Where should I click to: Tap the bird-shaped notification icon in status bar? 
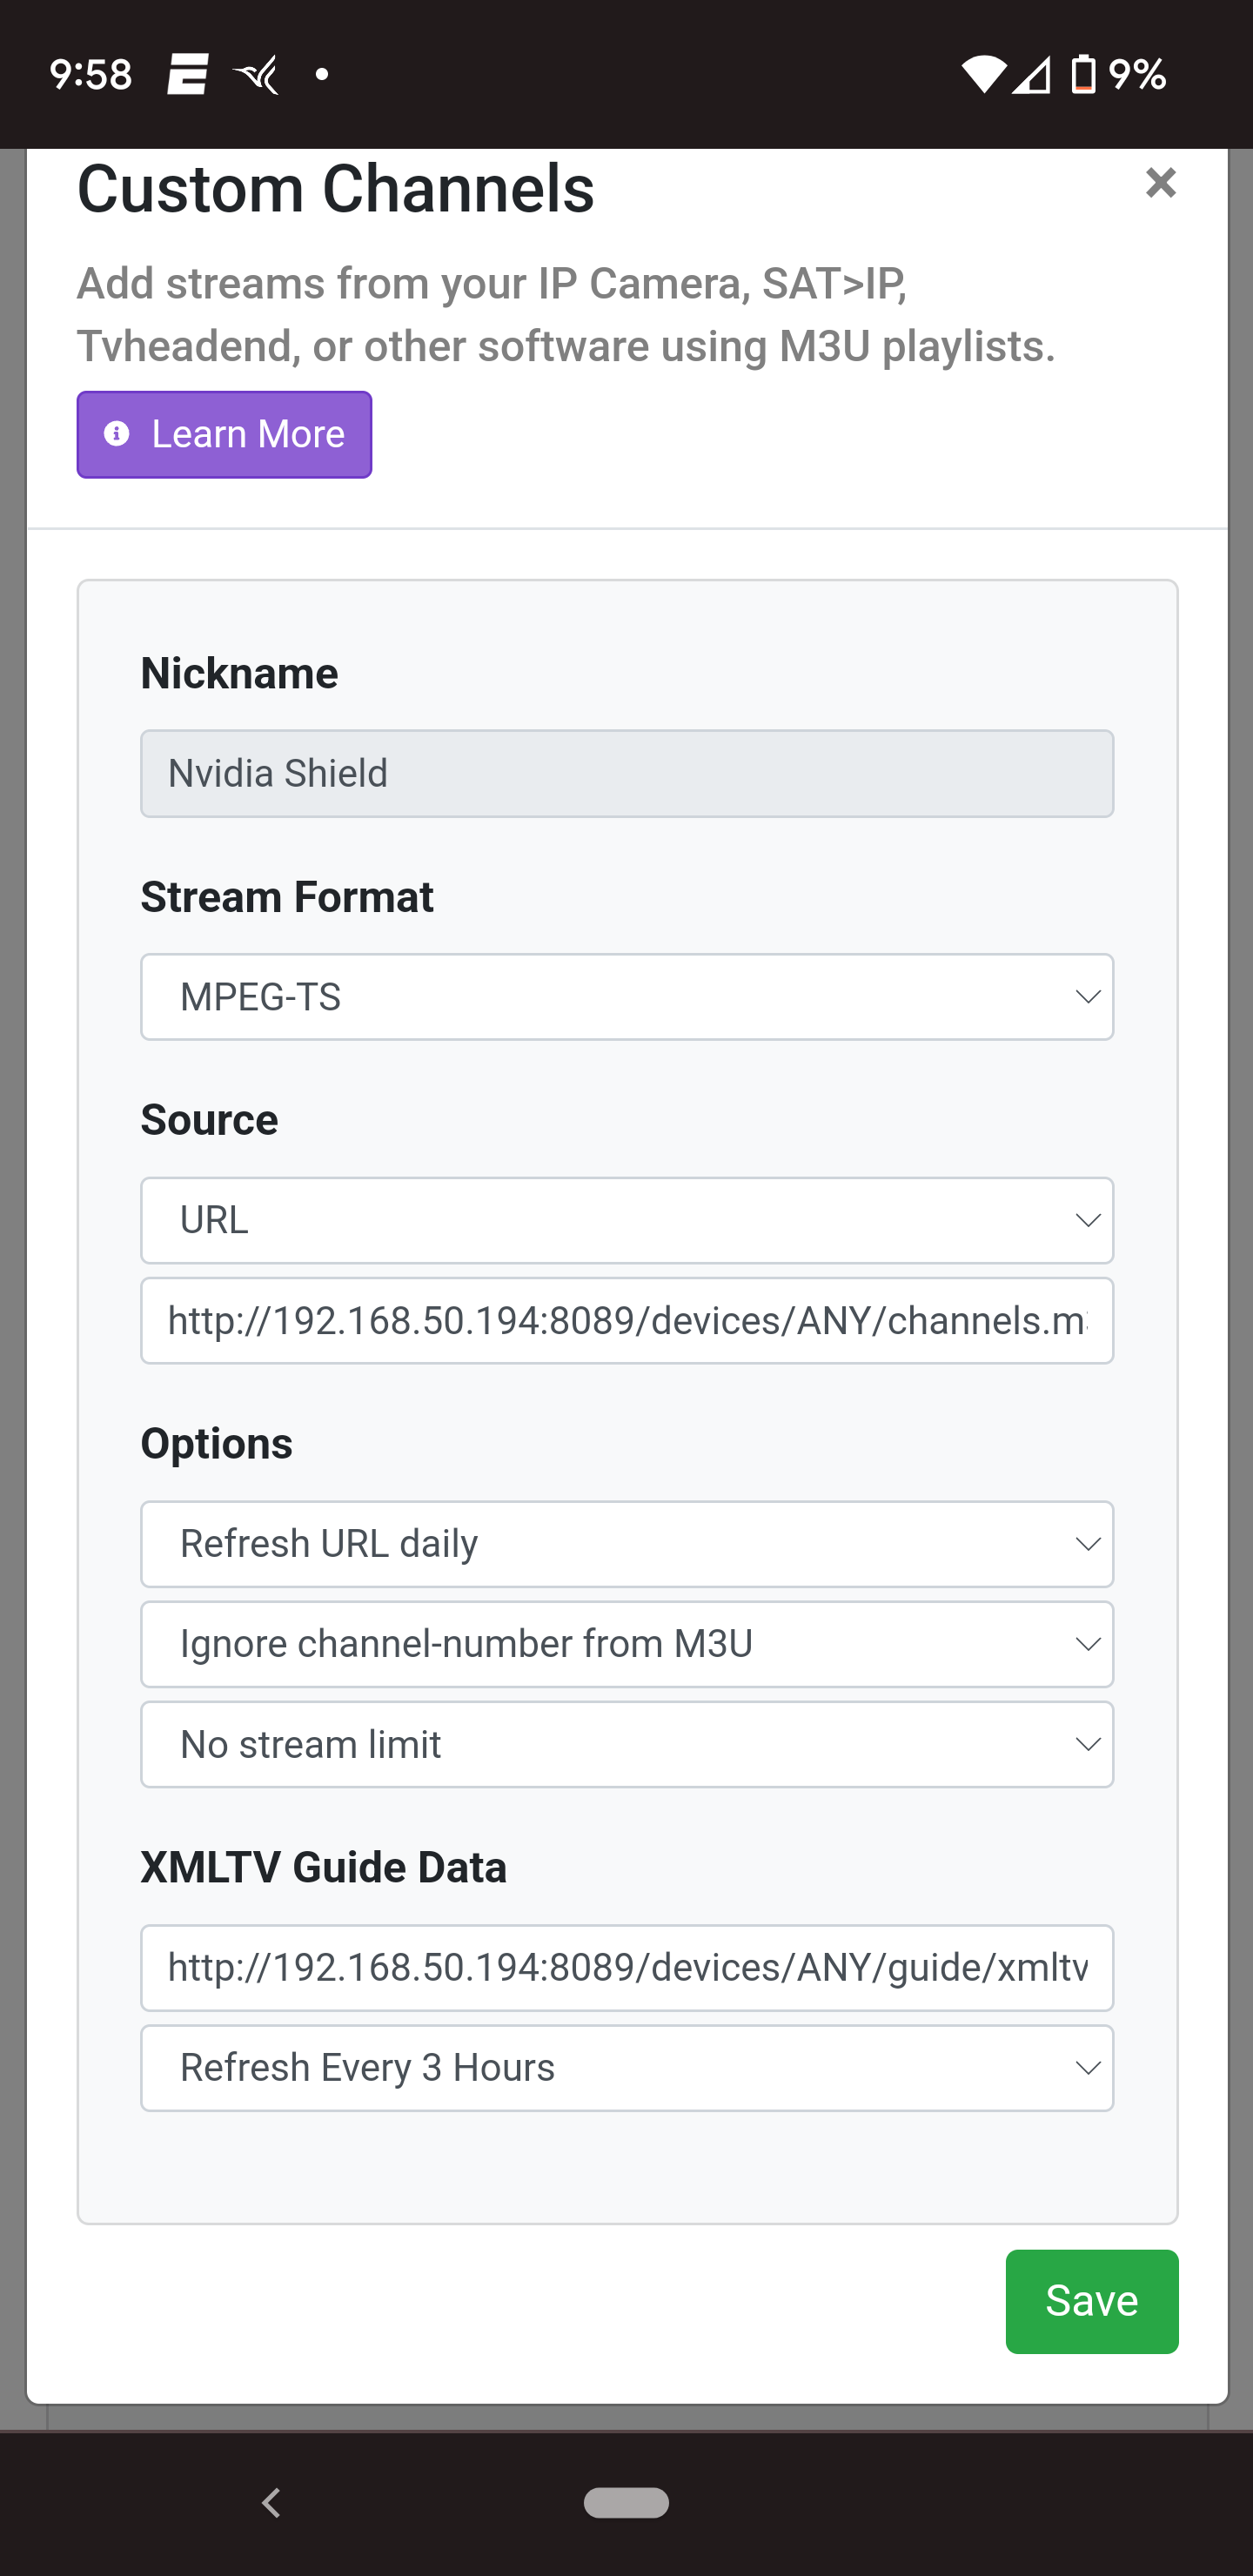(x=256, y=74)
